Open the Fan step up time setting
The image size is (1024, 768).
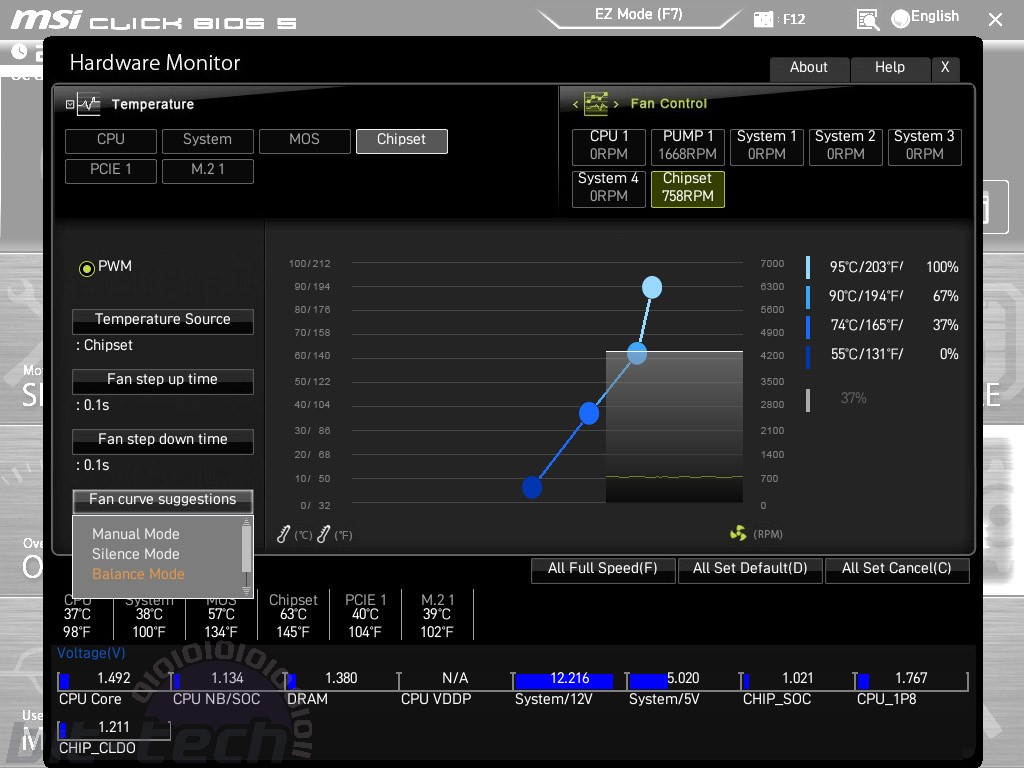(163, 381)
